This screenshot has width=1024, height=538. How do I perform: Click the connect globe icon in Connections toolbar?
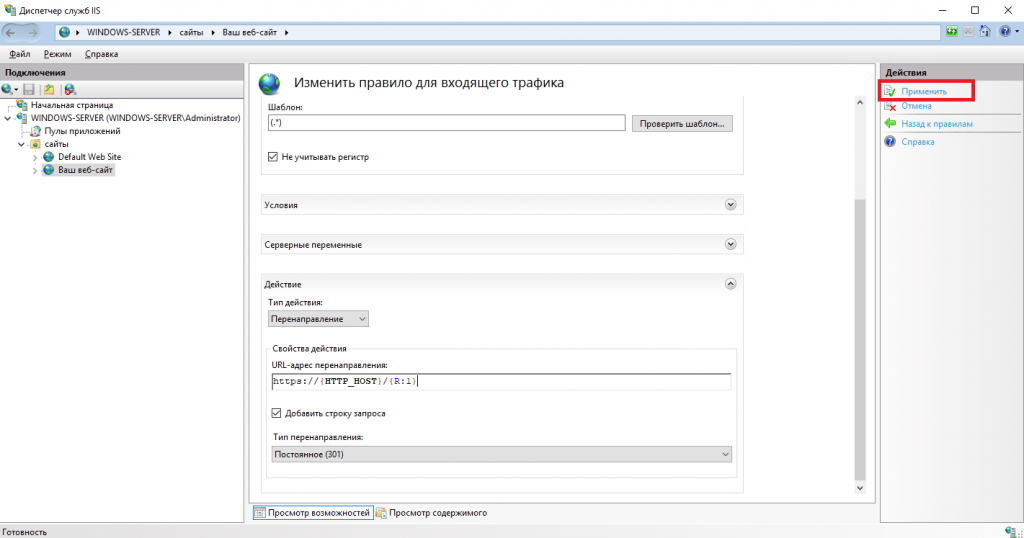(8, 89)
